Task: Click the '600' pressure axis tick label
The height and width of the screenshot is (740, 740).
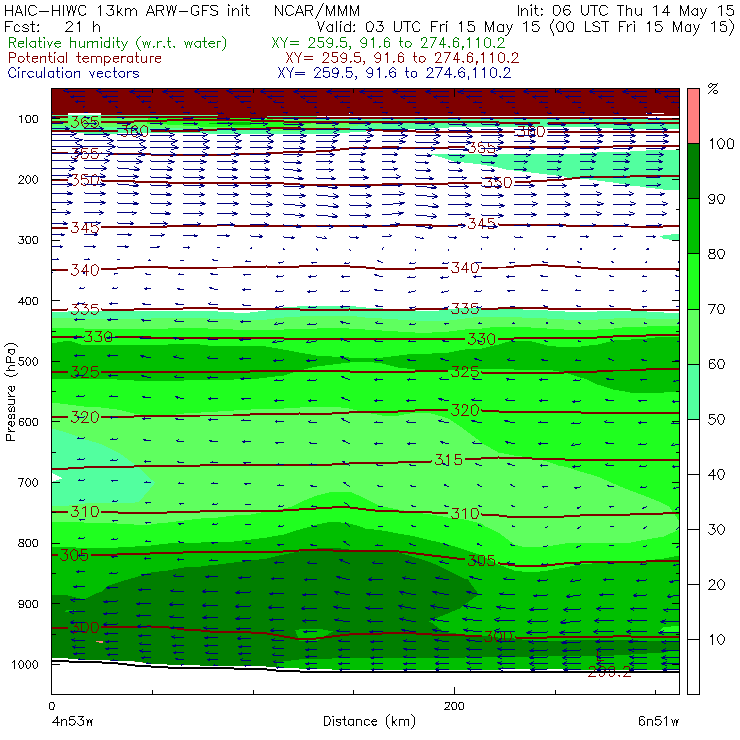Action: tap(28, 422)
